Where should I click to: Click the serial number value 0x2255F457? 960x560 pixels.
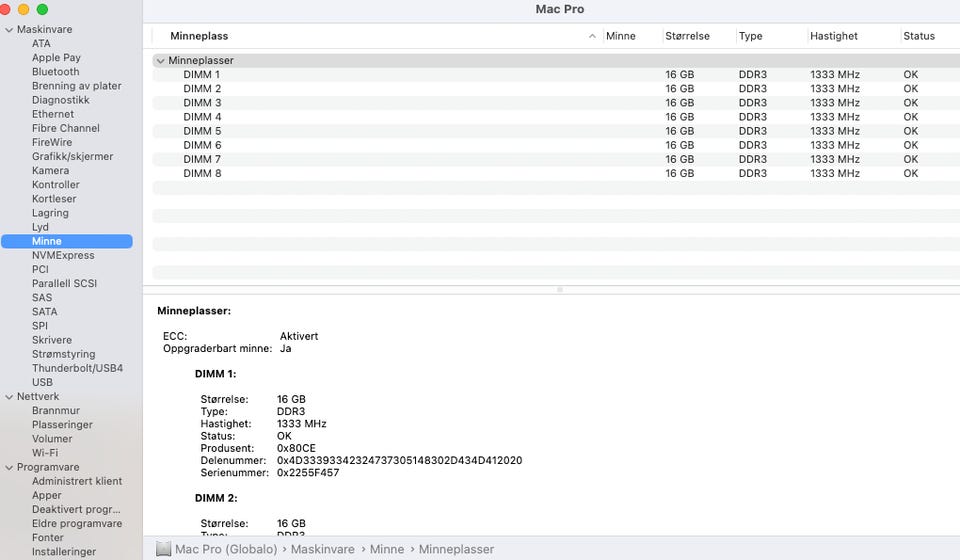tap(308, 472)
